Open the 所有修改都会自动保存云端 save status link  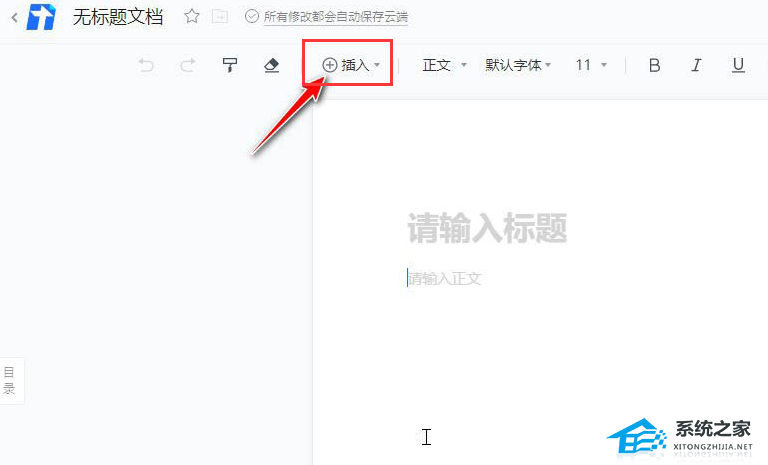tap(336, 17)
